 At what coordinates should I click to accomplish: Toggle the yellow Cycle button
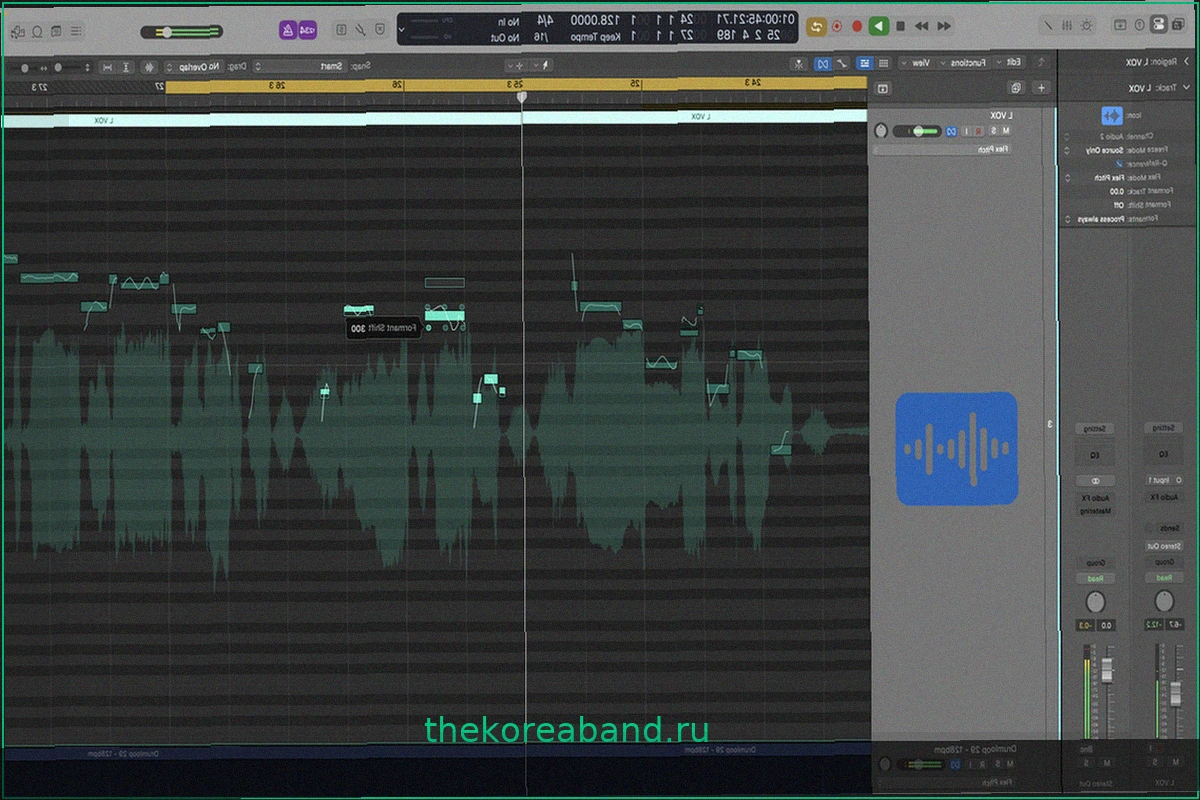[816, 26]
